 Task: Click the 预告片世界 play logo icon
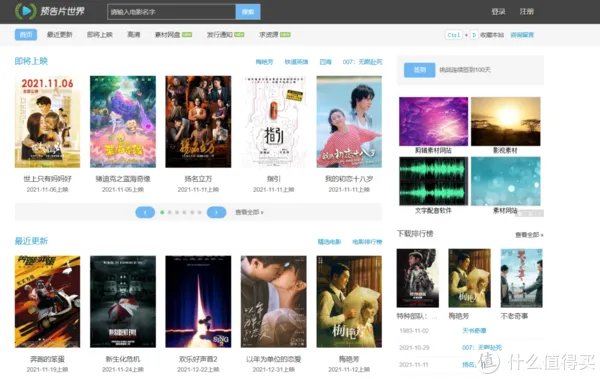(x=25, y=11)
